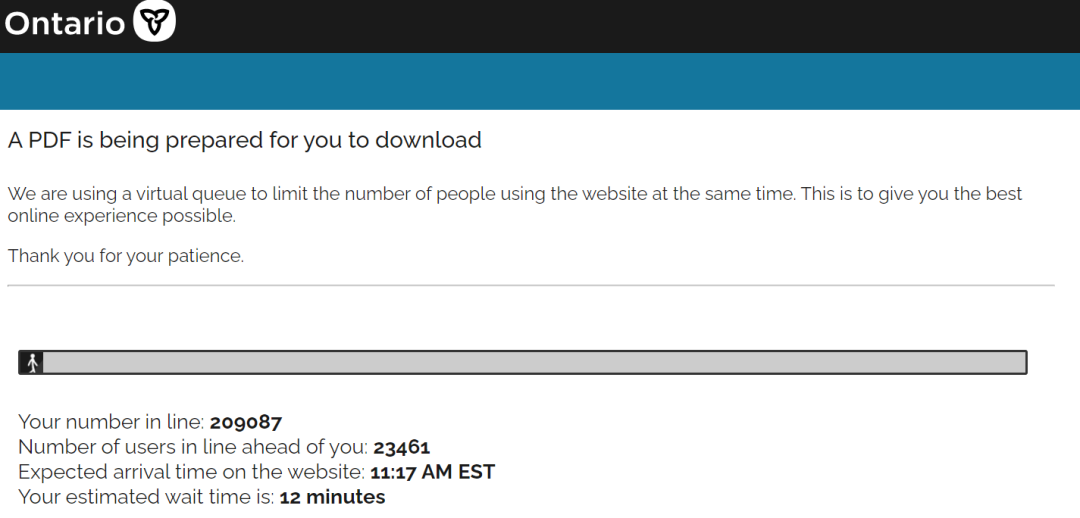Click the black Ontario header bar
The height and width of the screenshot is (518, 1080).
pos(540,26)
